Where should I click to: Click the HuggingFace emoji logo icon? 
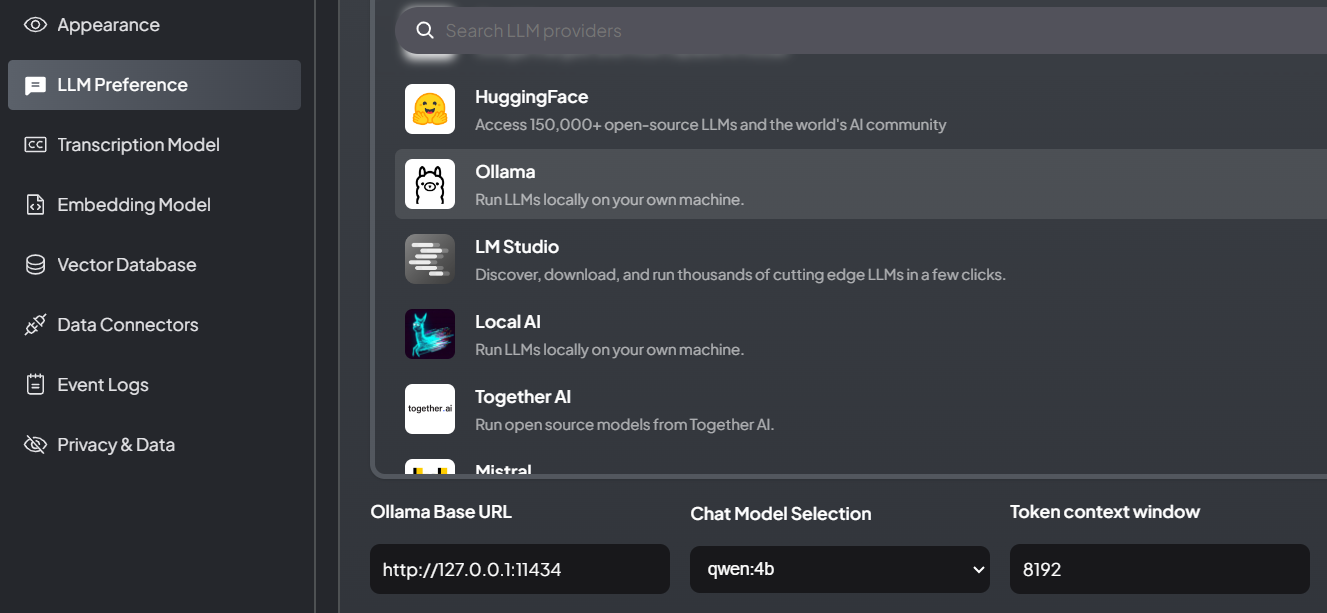click(430, 109)
